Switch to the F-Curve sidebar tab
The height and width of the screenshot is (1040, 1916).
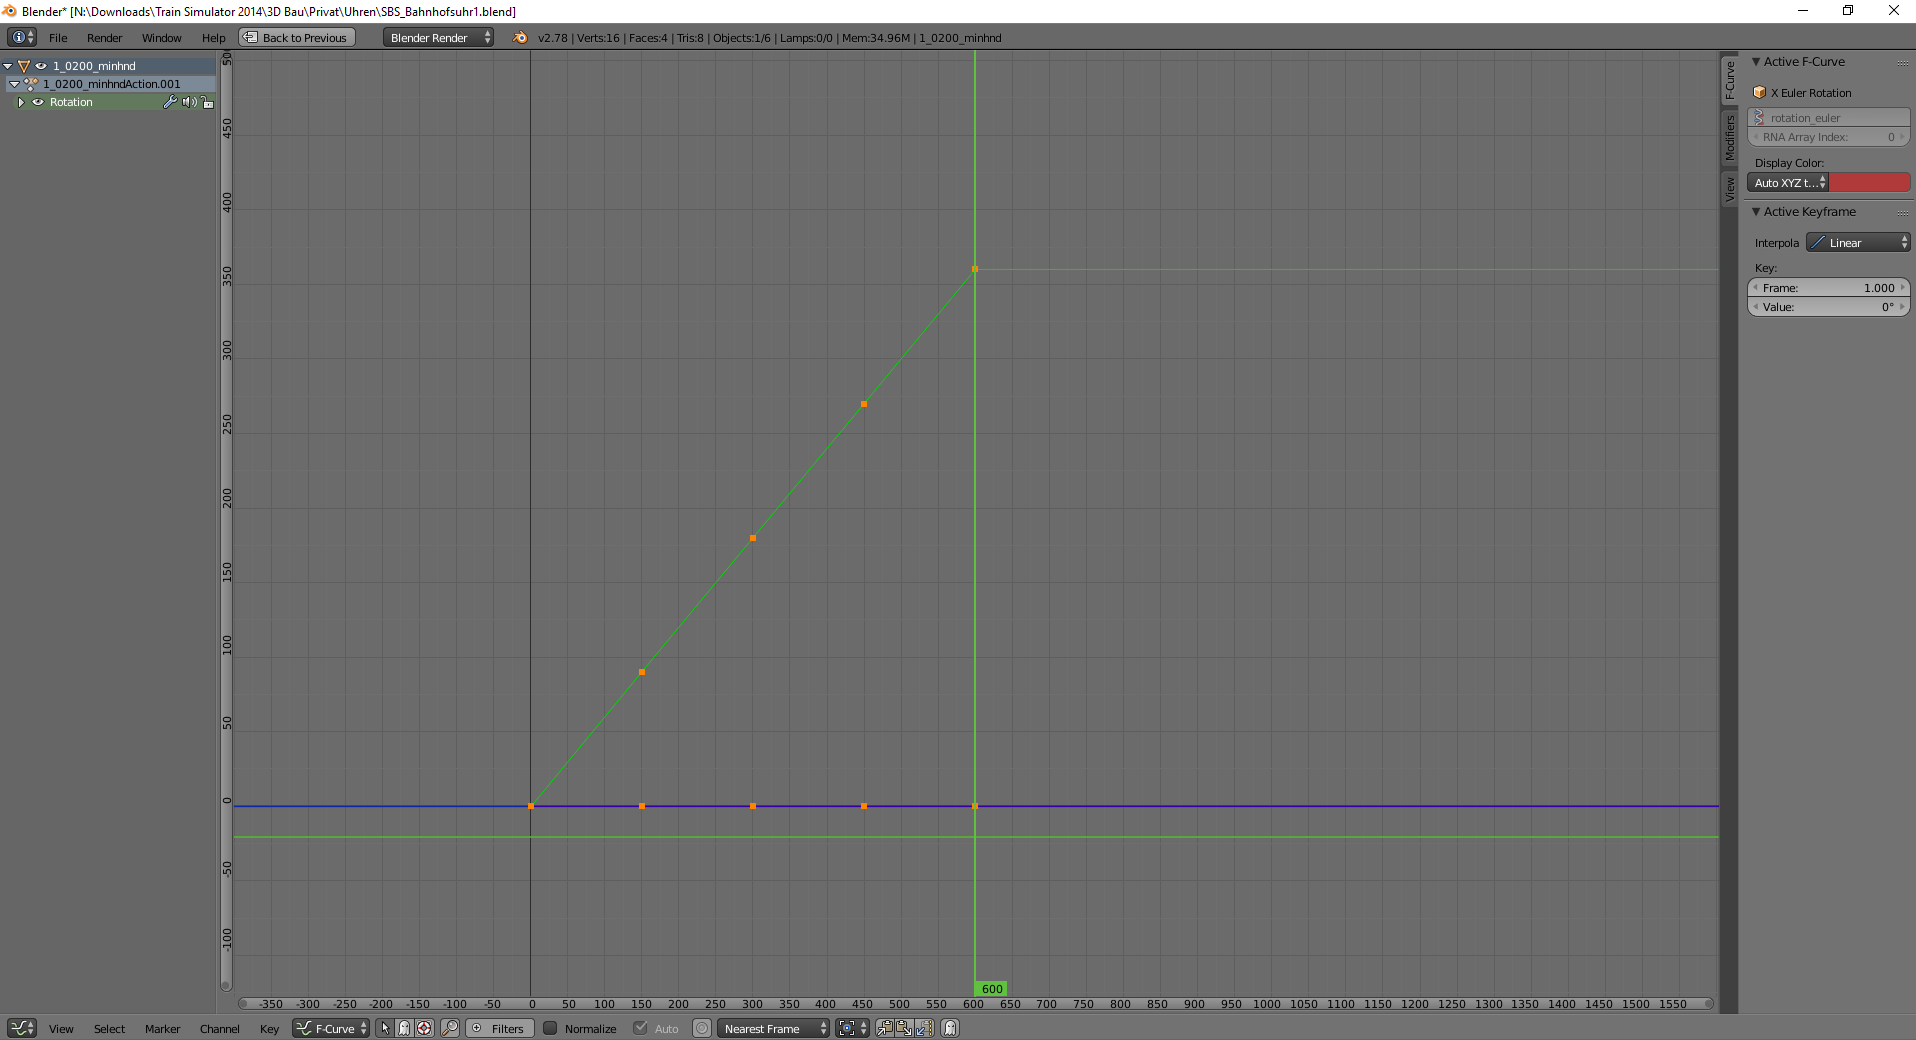[x=1729, y=80]
